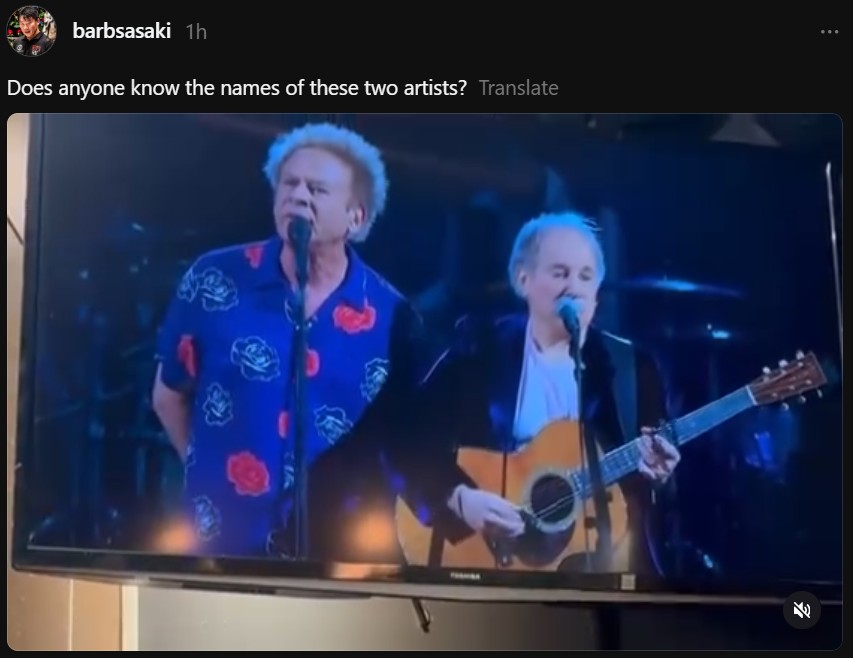This screenshot has width=853, height=658.
Task: Unmute the video using the speaker icon
Action: pos(801,610)
